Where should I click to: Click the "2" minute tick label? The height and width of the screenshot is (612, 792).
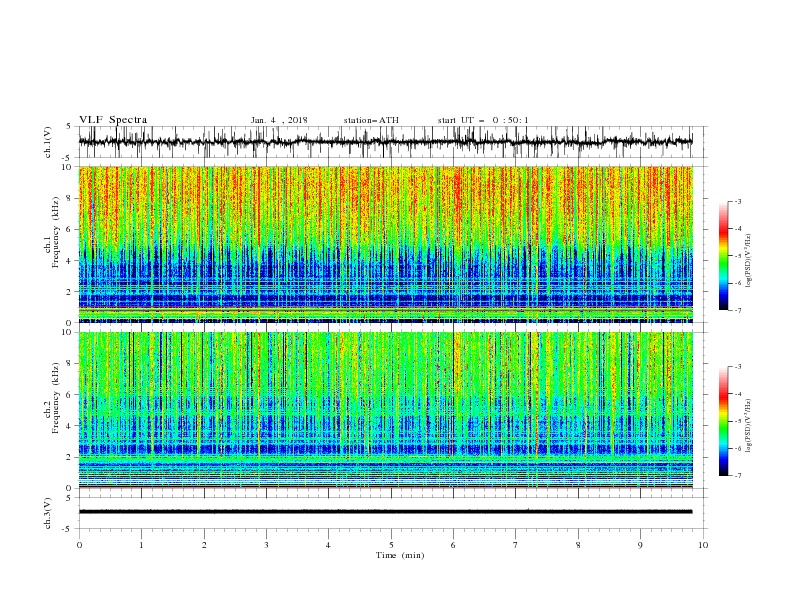tap(204, 545)
